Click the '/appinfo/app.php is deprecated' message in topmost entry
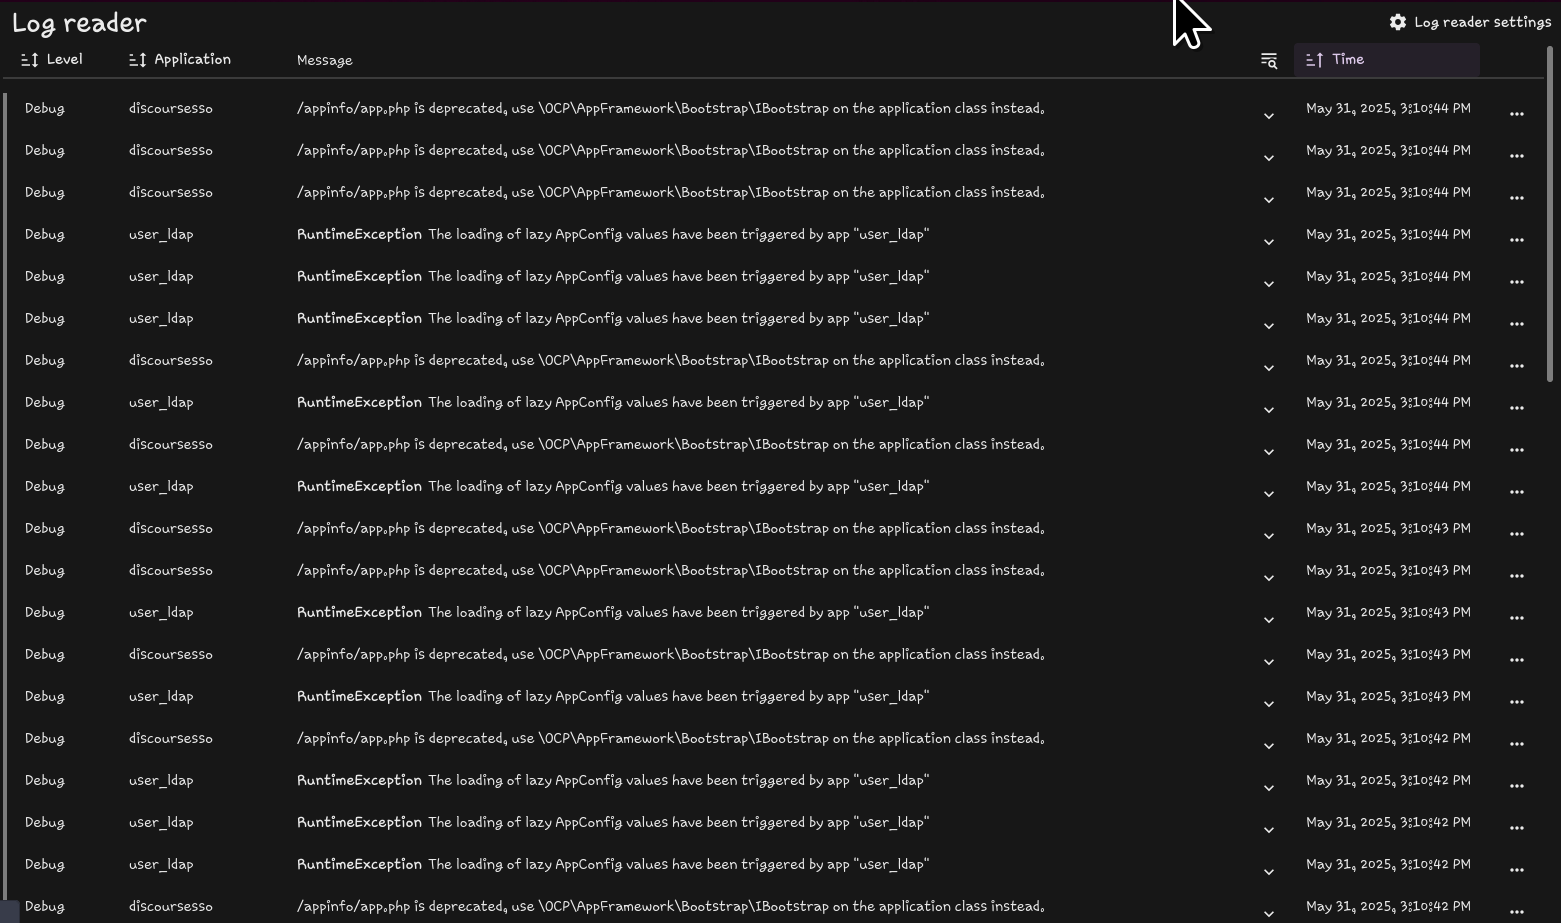This screenshot has width=1561, height=923. (x=671, y=109)
